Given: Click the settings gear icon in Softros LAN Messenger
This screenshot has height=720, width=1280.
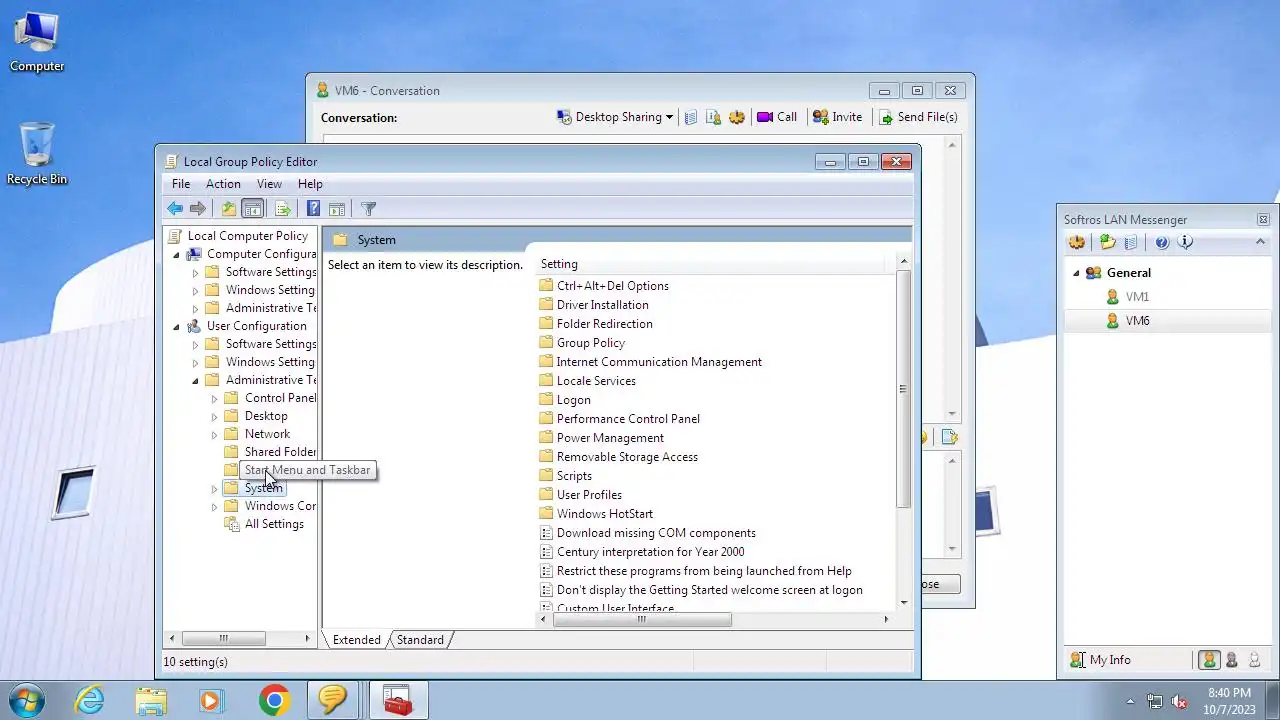Looking at the screenshot, I should 1077,242.
